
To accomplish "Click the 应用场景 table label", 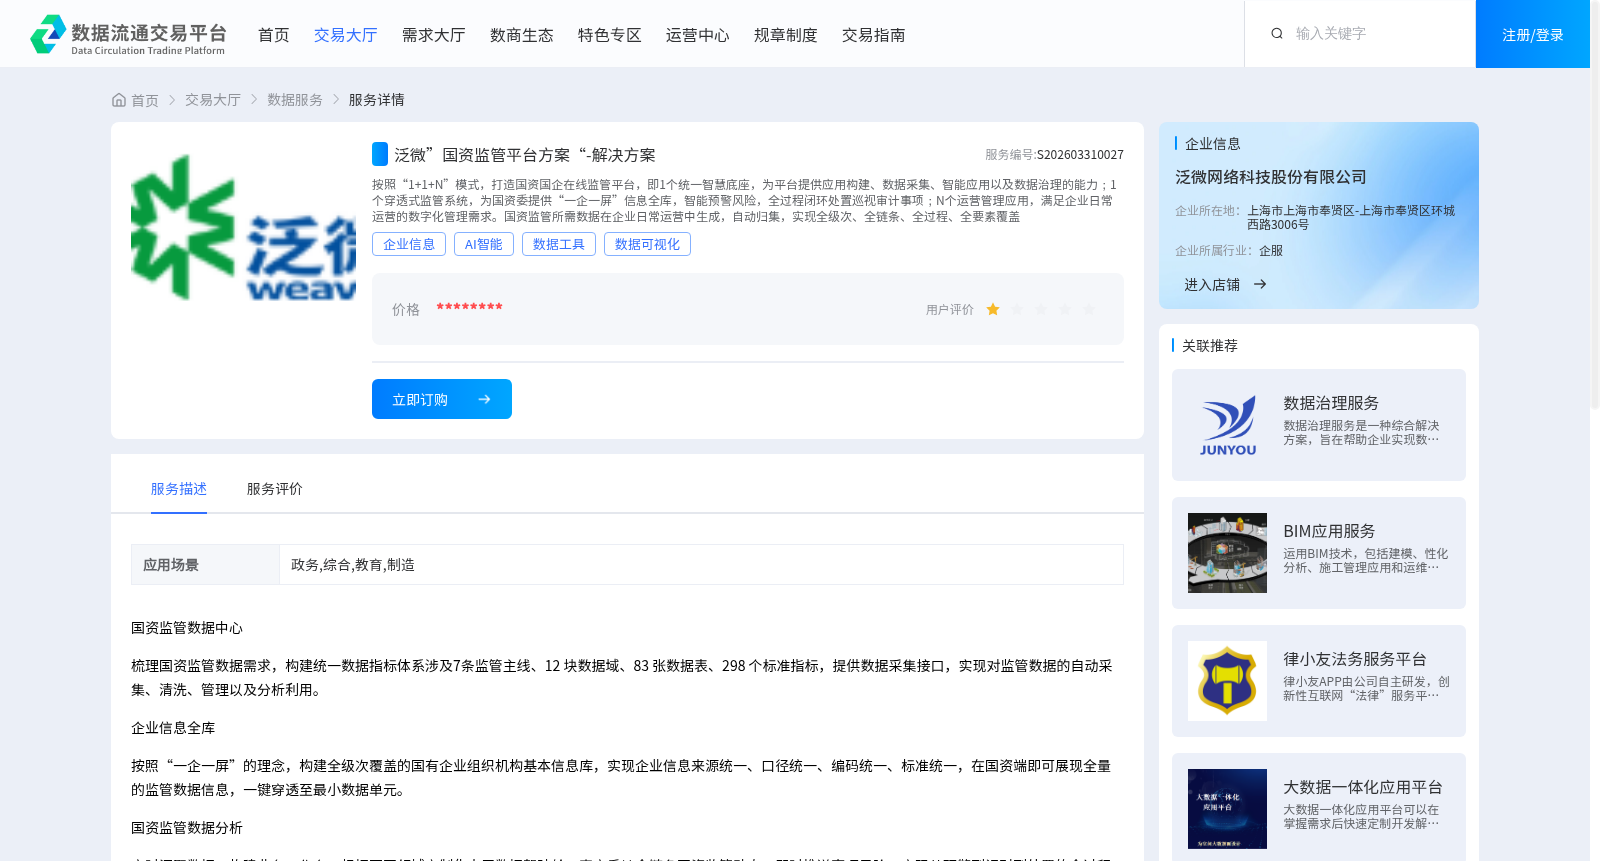I will click(x=171, y=565).
